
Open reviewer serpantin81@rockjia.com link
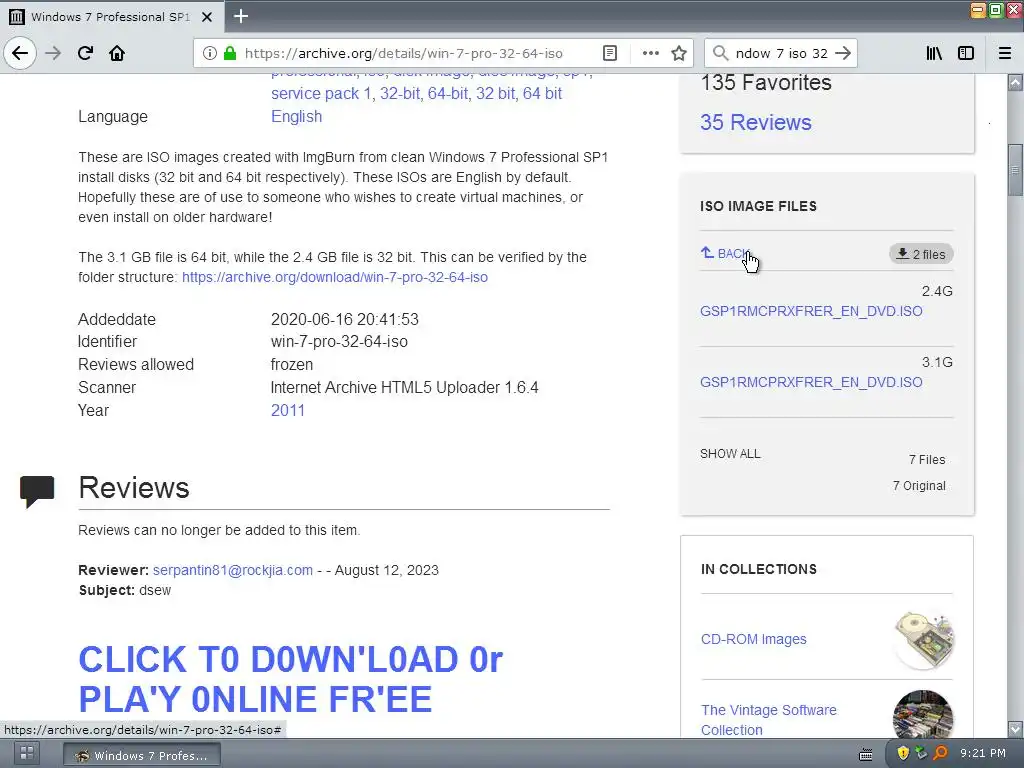[232, 570]
